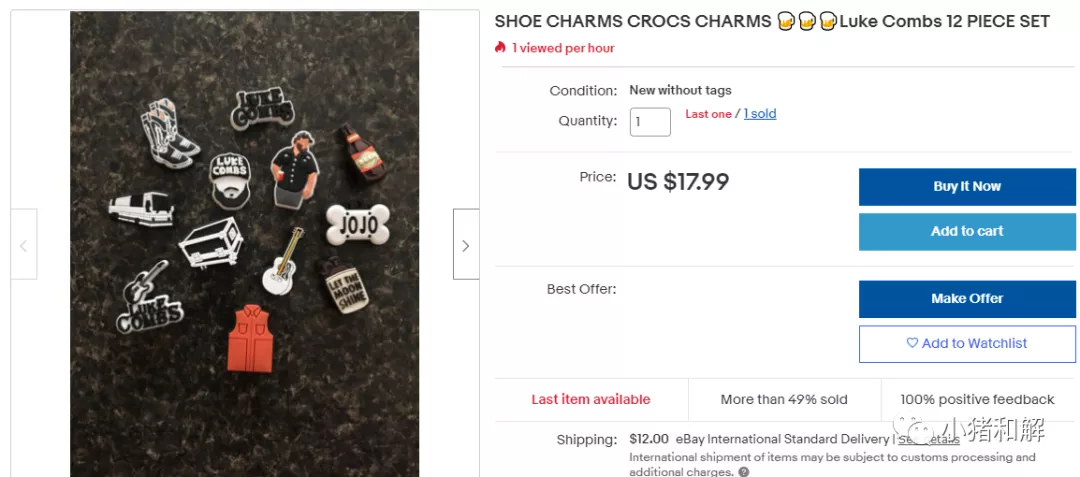Click the orange vest charm in photo

coord(250,338)
